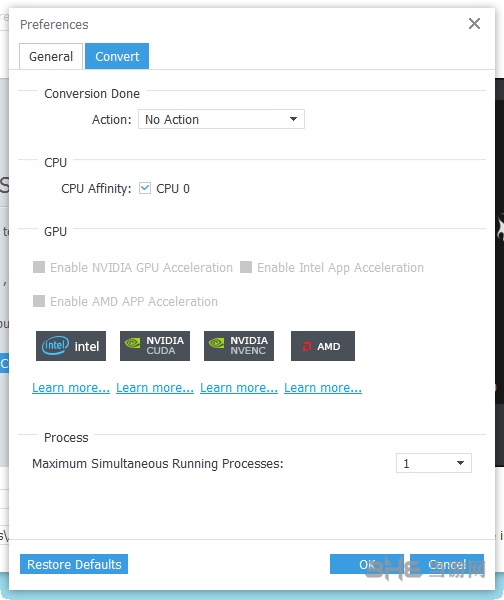Open Learn more link under NVIDIA CUDA
Screen dimensions: 504x600
[x=155, y=388]
